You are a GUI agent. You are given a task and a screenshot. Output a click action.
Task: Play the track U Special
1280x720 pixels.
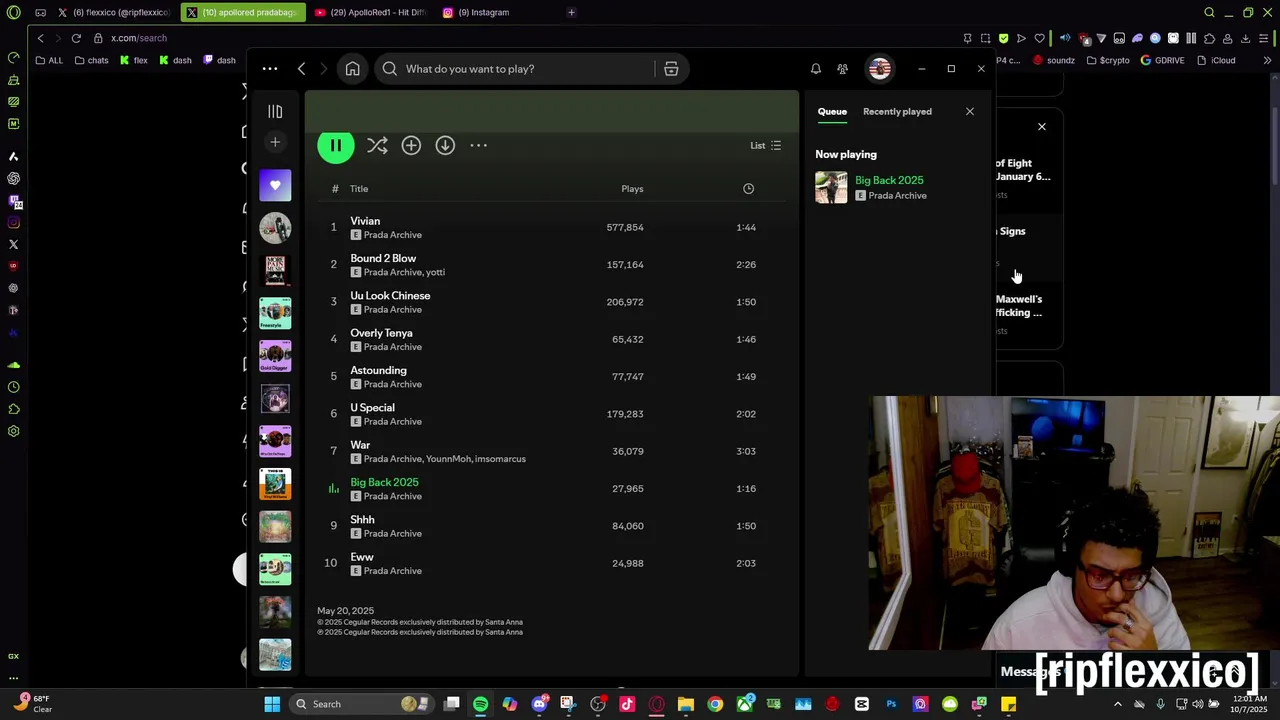(372, 407)
